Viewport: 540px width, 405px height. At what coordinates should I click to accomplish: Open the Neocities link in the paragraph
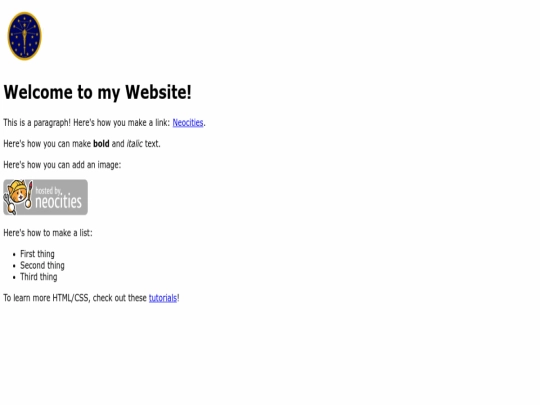(x=188, y=123)
